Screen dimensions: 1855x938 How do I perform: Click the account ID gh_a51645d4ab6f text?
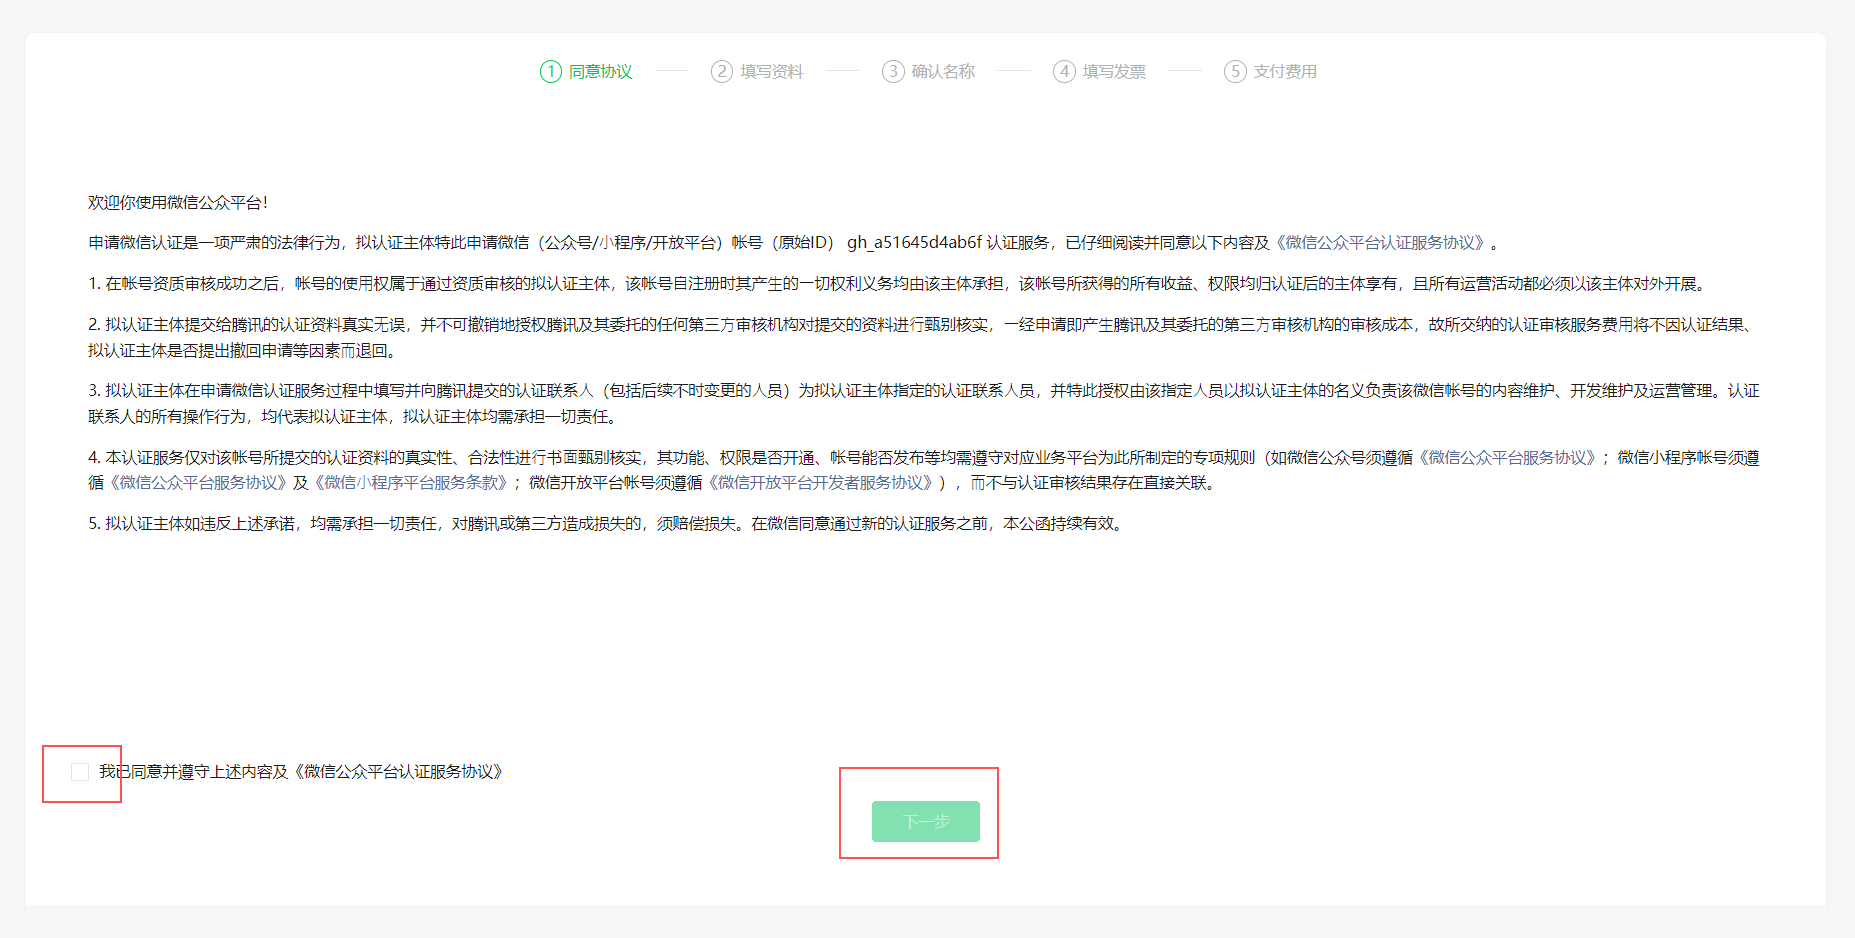coord(914,243)
